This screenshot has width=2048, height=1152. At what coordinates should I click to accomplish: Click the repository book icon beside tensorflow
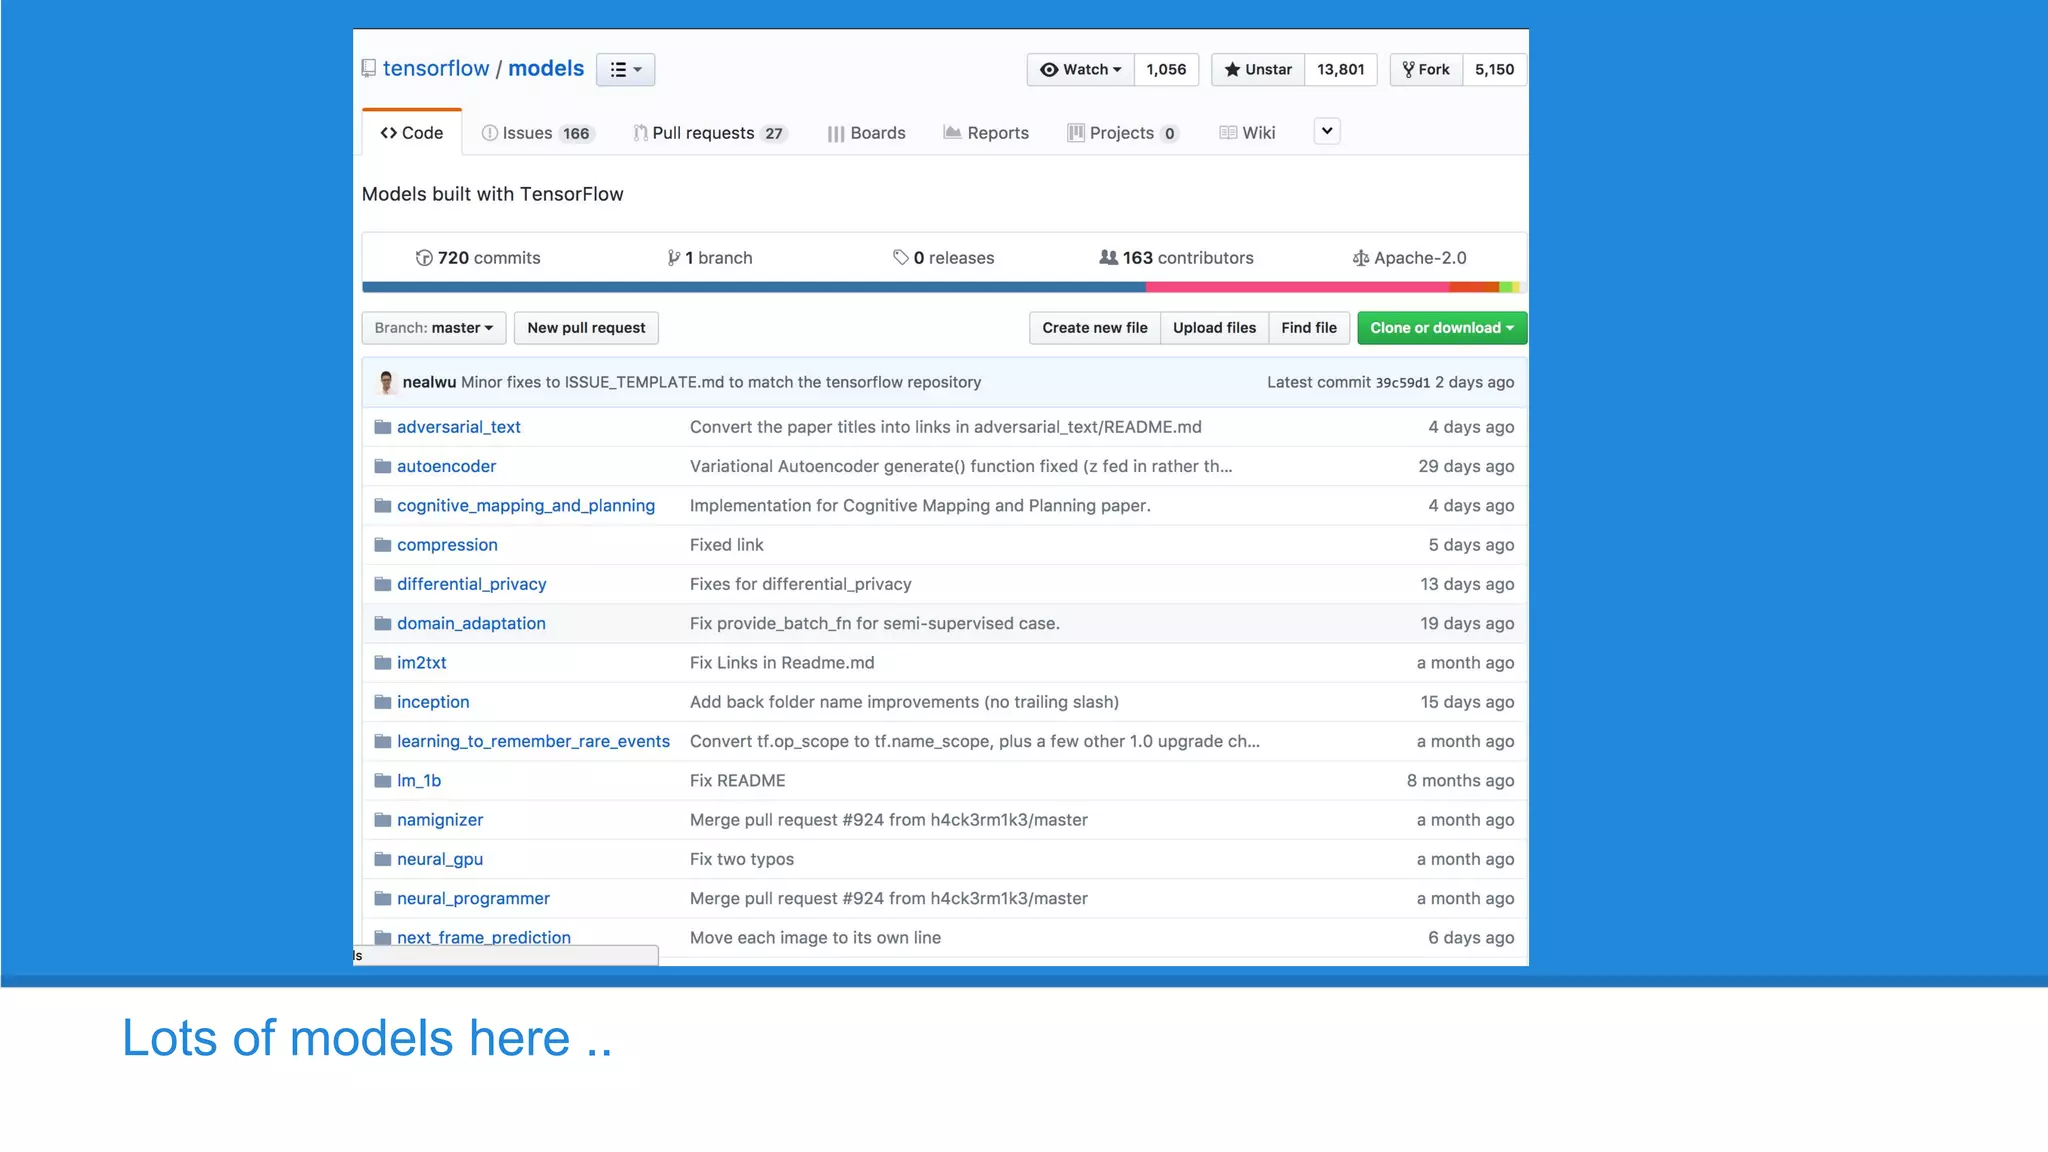tap(369, 68)
